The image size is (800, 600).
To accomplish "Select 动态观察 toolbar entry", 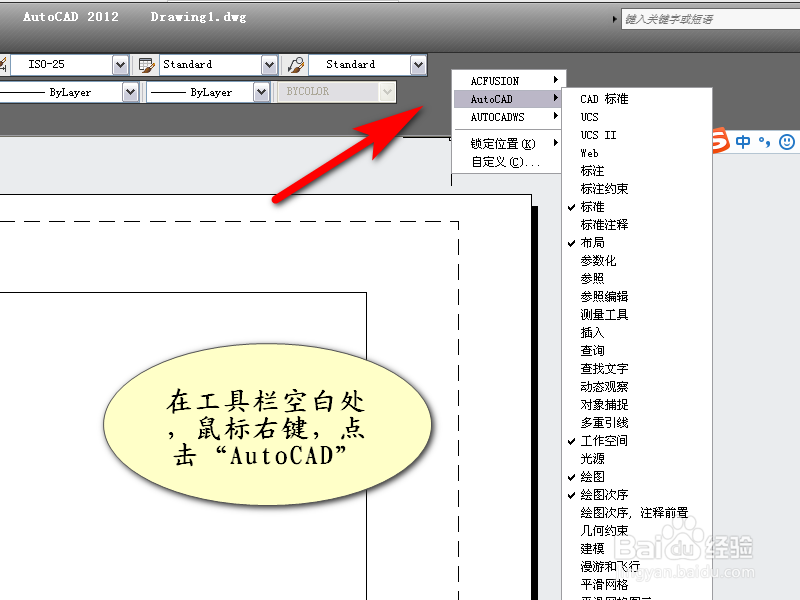I will (x=637, y=386).
